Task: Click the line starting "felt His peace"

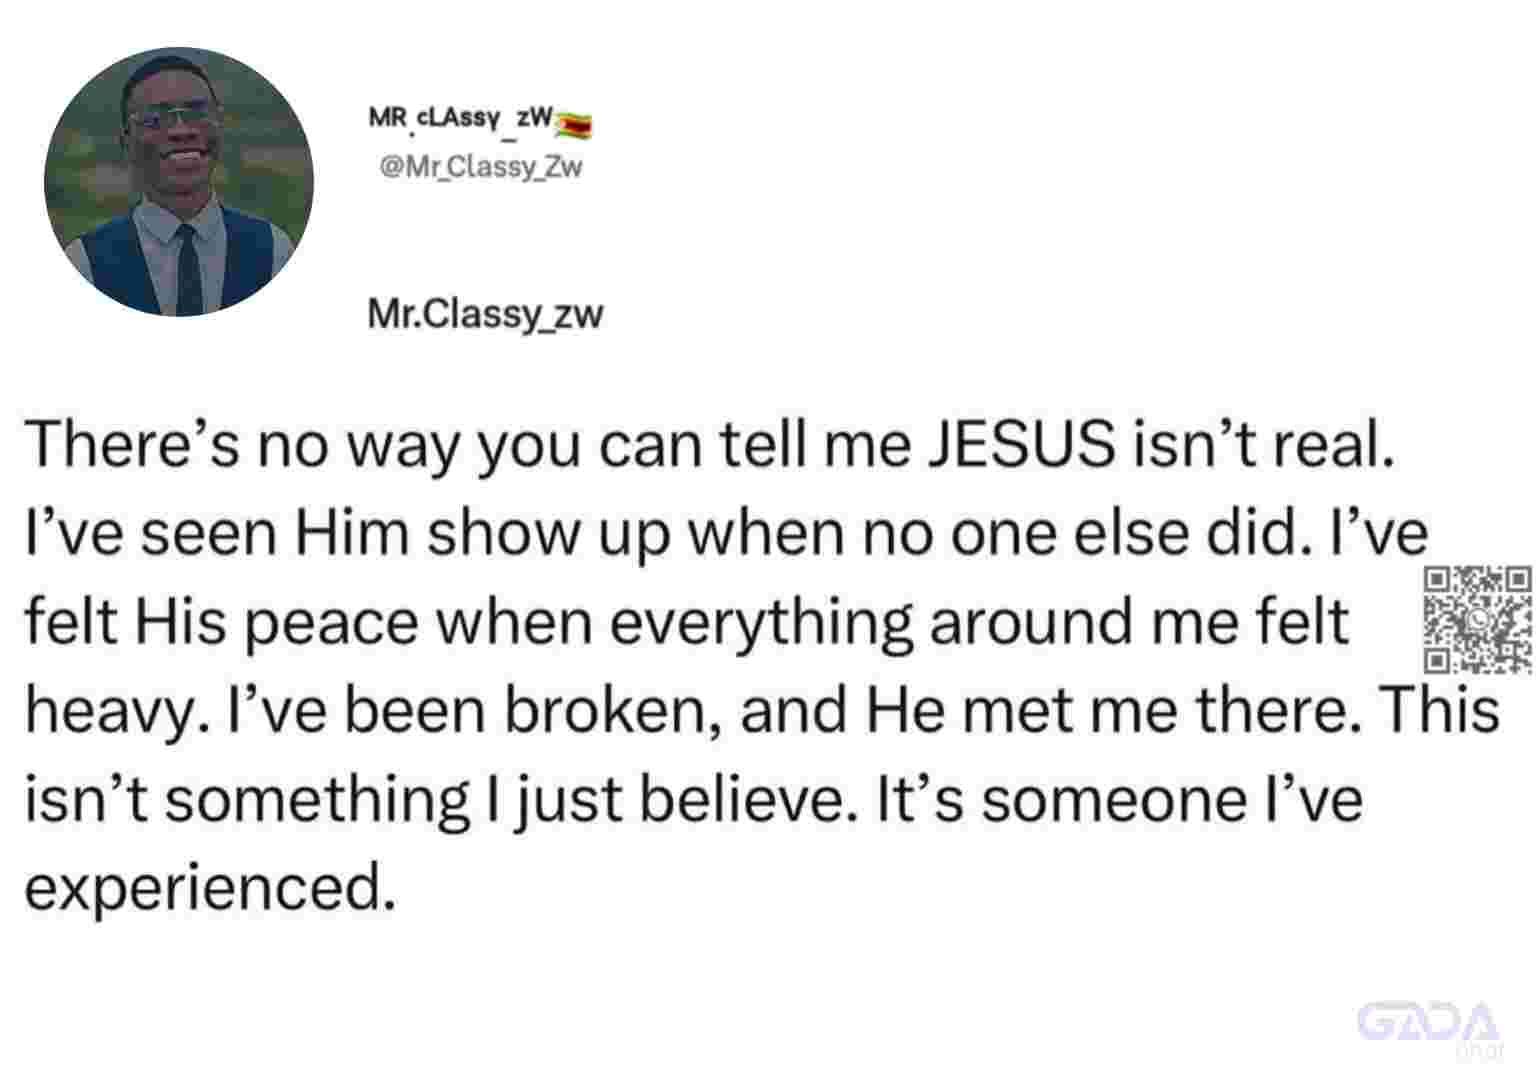Action: 687,621
